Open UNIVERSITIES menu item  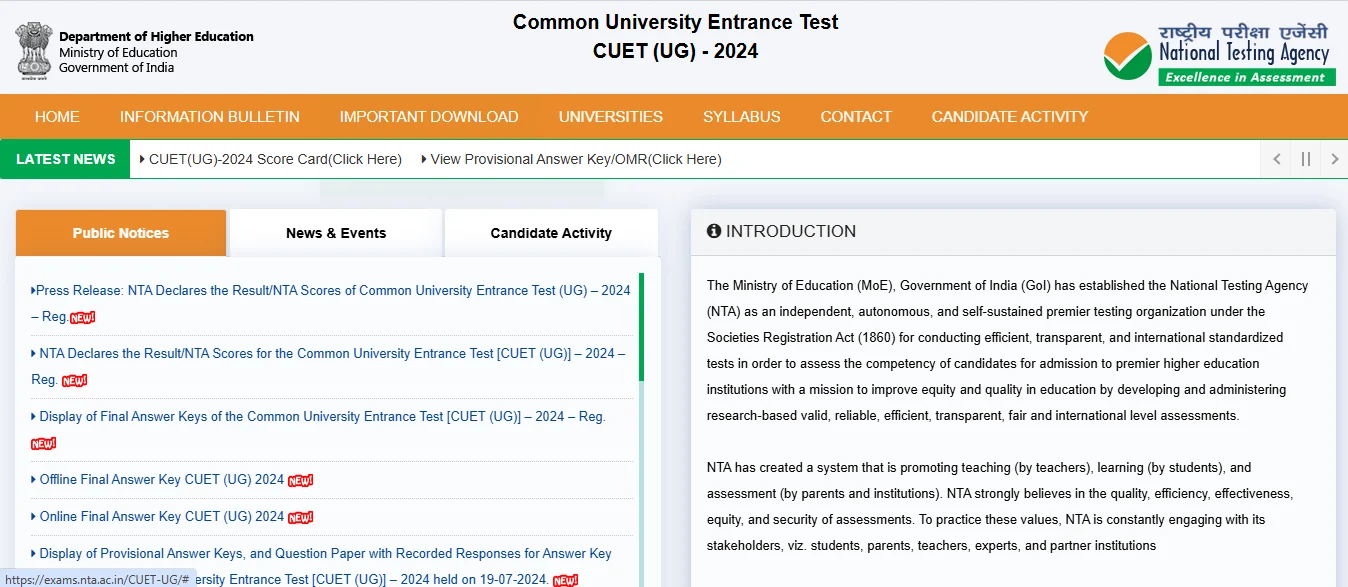click(x=611, y=116)
